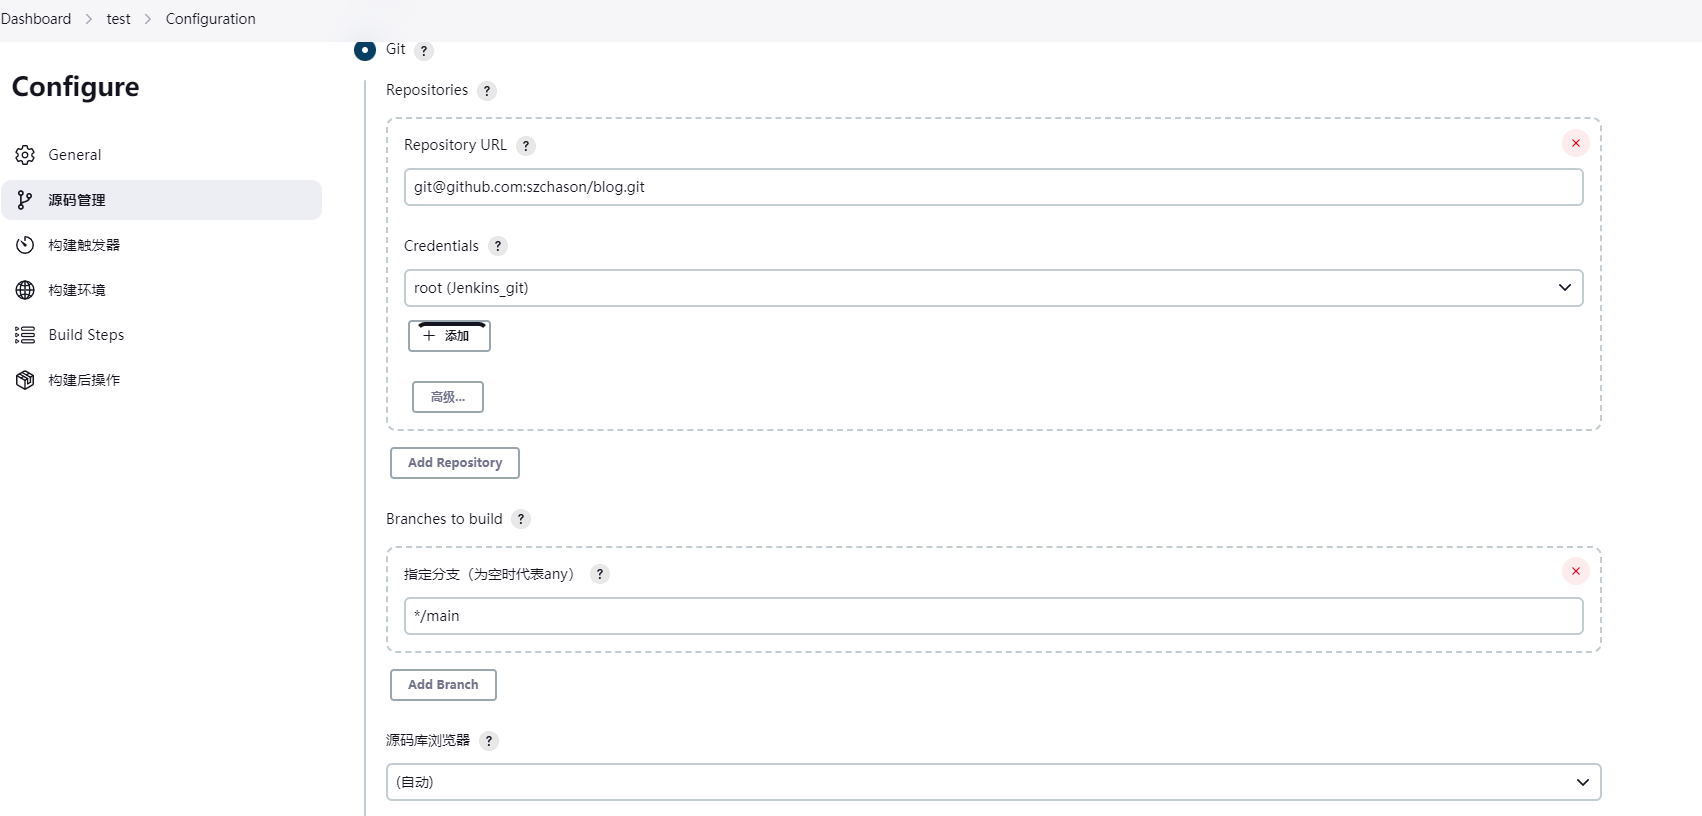The height and width of the screenshot is (816, 1702).
Task: Click the Build Steps list icon
Action: (25, 335)
